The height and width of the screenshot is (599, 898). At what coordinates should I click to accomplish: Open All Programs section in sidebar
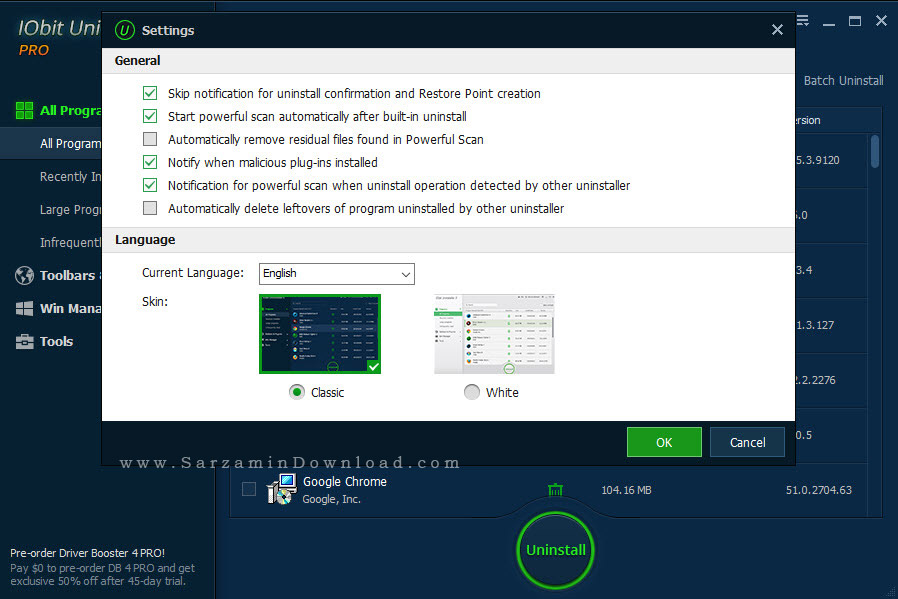pos(70,111)
